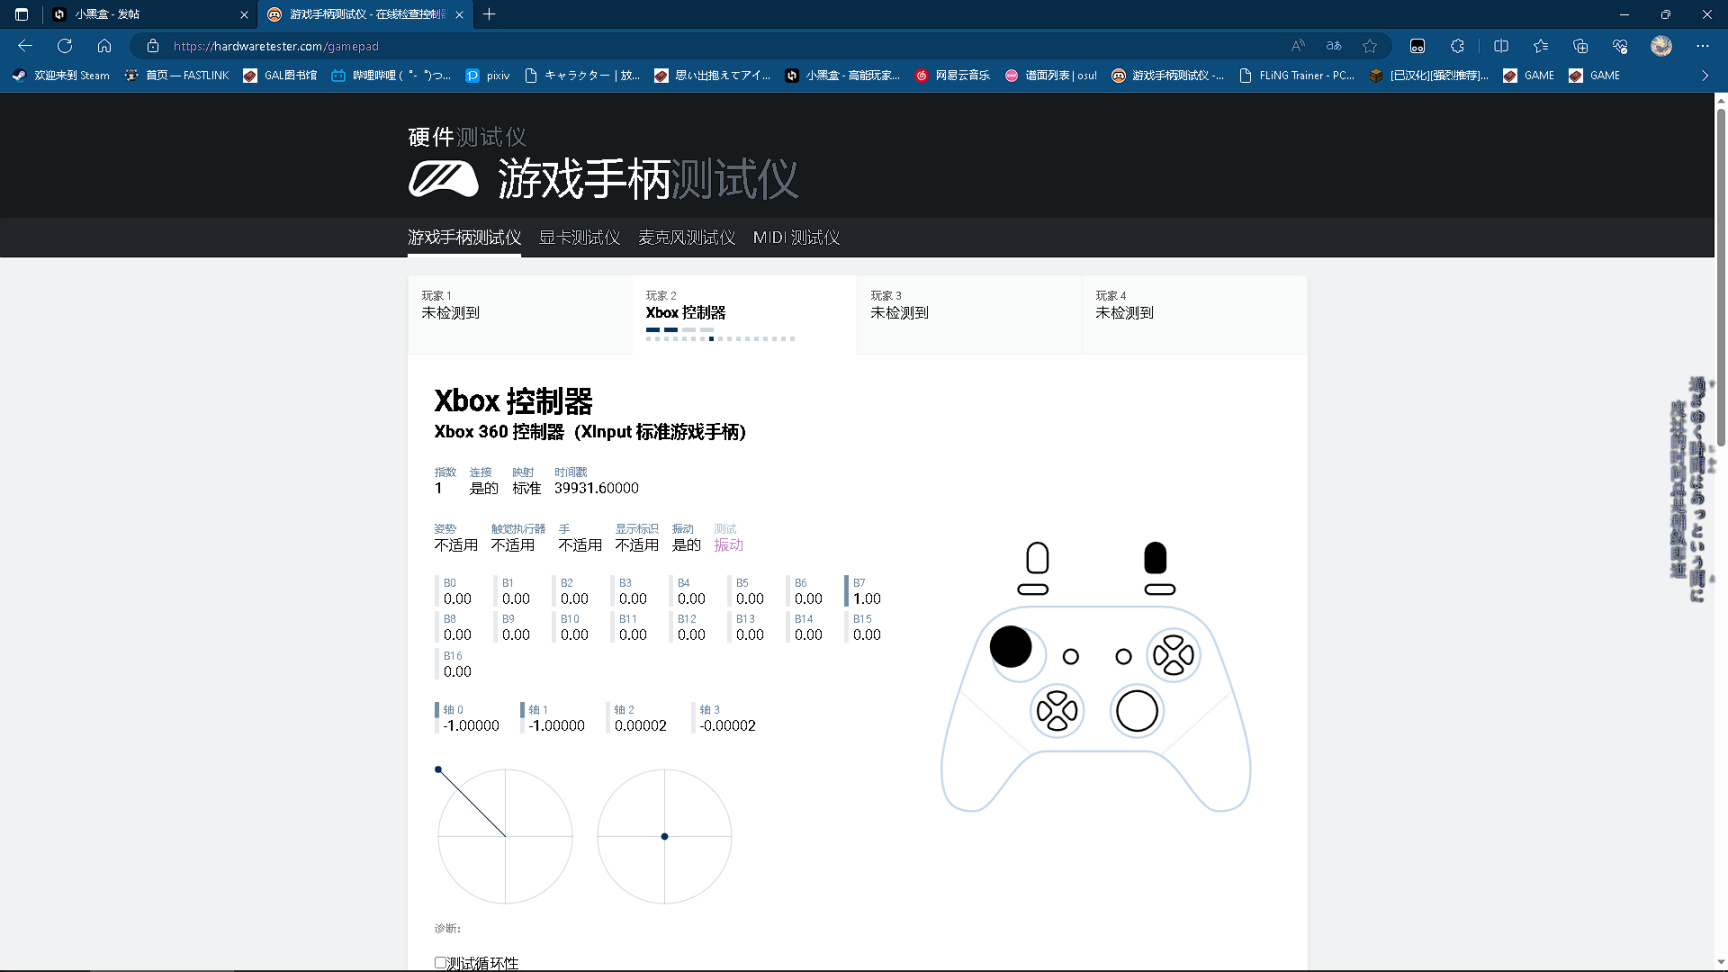Close the 游戏手柄测试仪 browser tab
Screen dimensions: 1728x972
tap(459, 15)
